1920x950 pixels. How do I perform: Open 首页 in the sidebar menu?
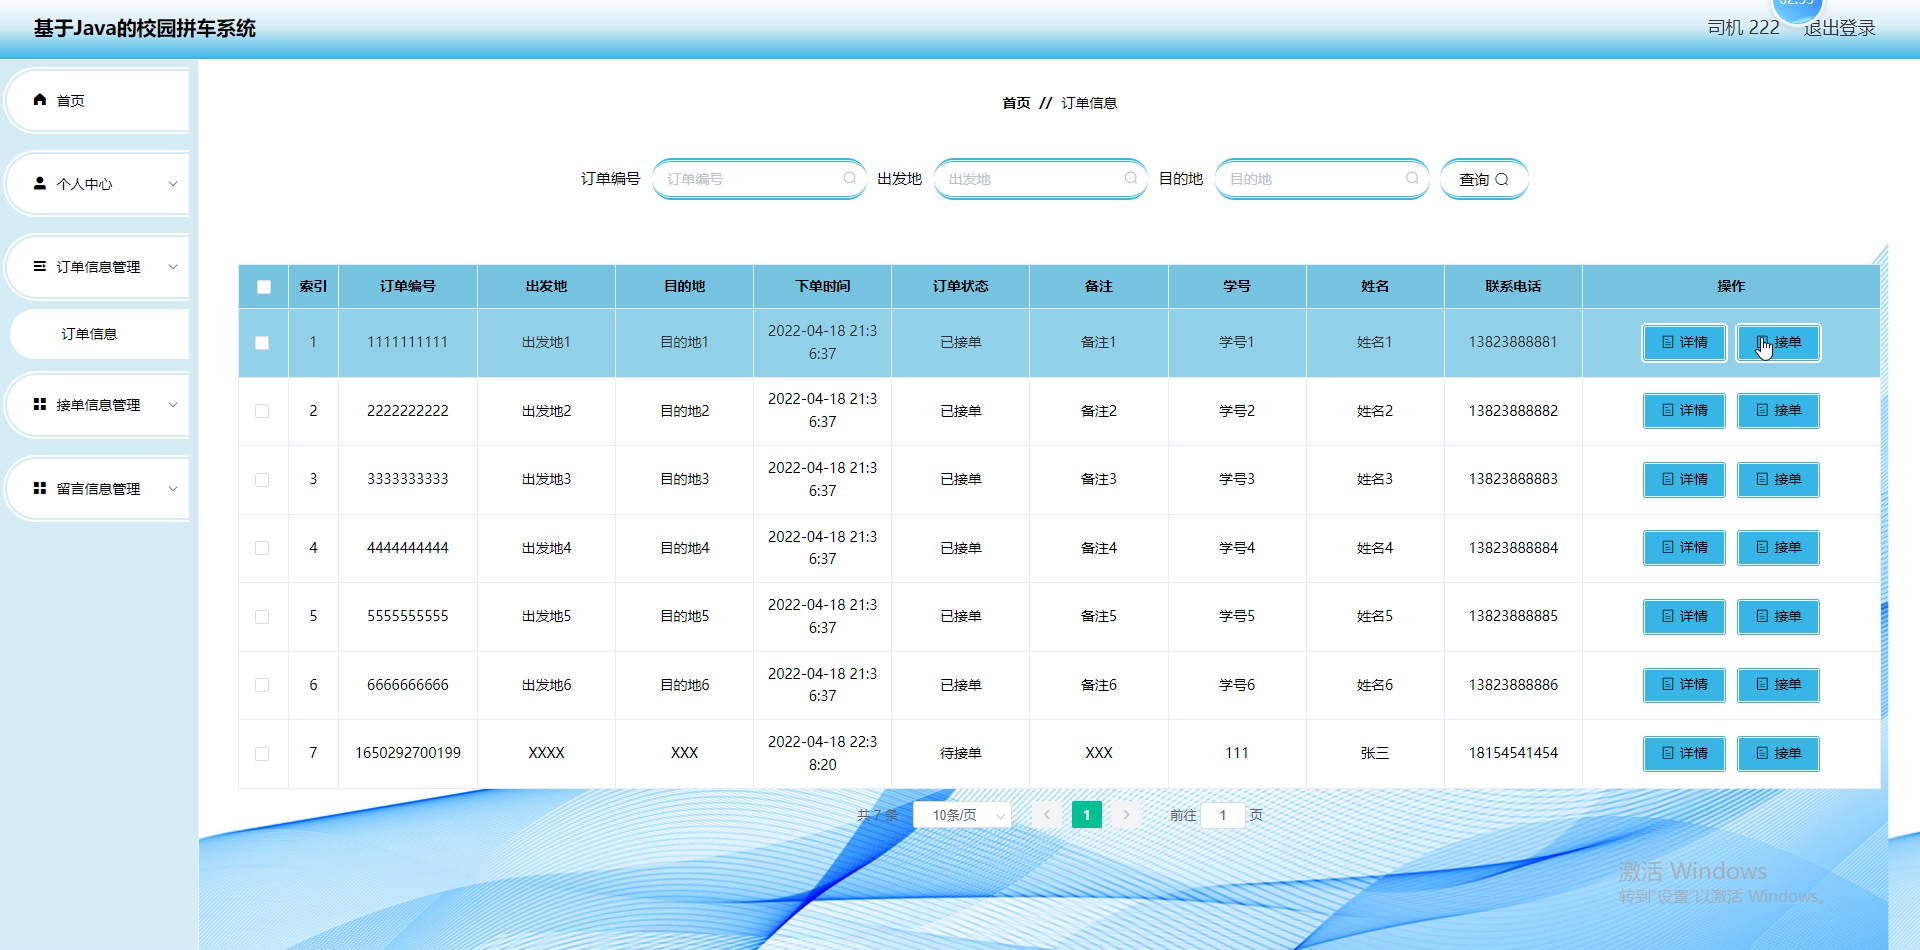pyautogui.click(x=98, y=100)
